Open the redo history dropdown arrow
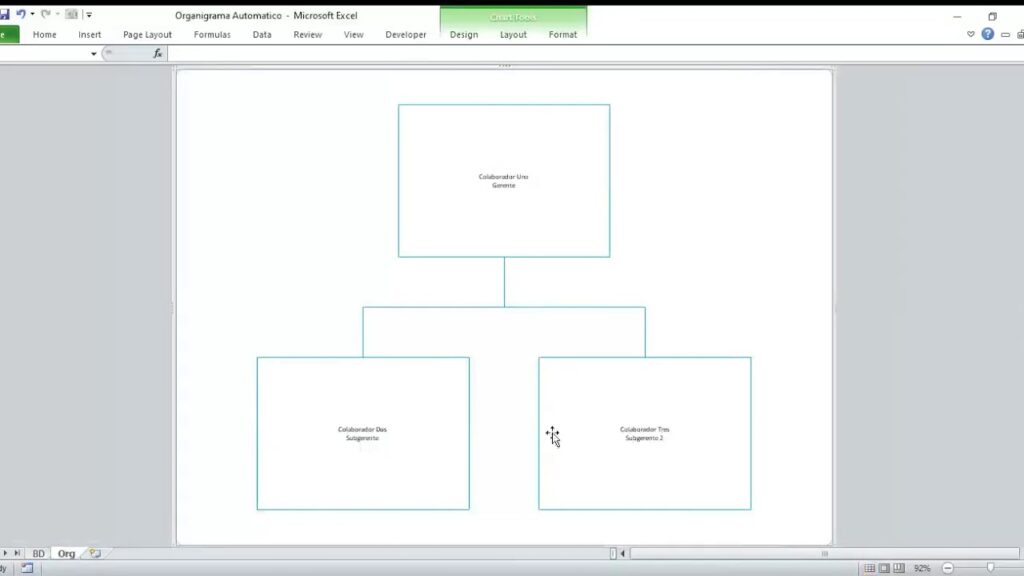Screen dimensions: 1024x576 click(x=57, y=14)
